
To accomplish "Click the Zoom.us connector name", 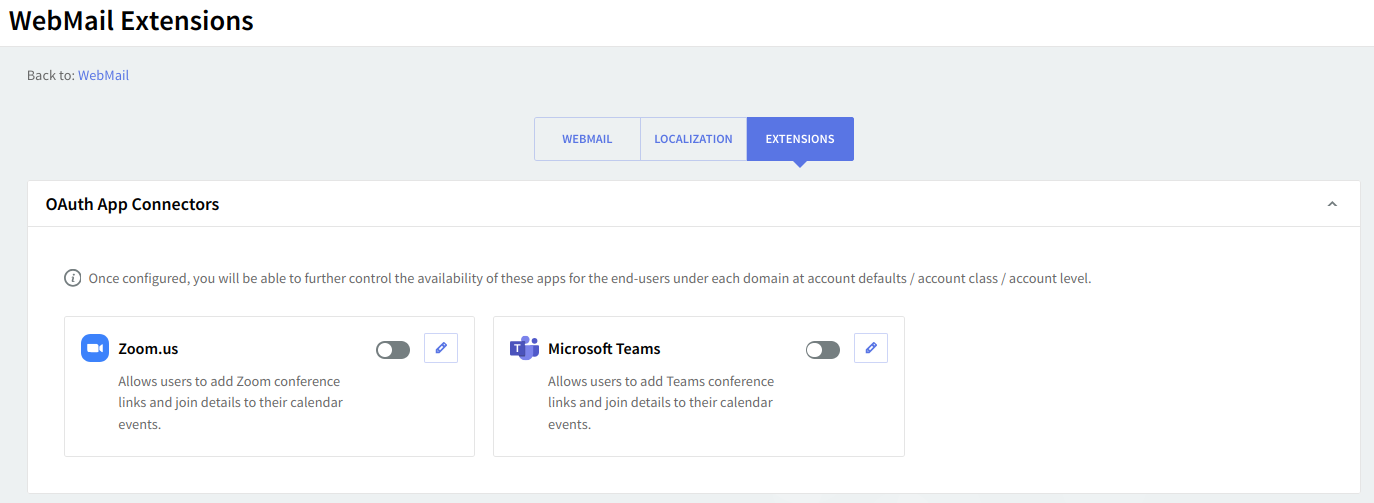I will pyautogui.click(x=148, y=349).
